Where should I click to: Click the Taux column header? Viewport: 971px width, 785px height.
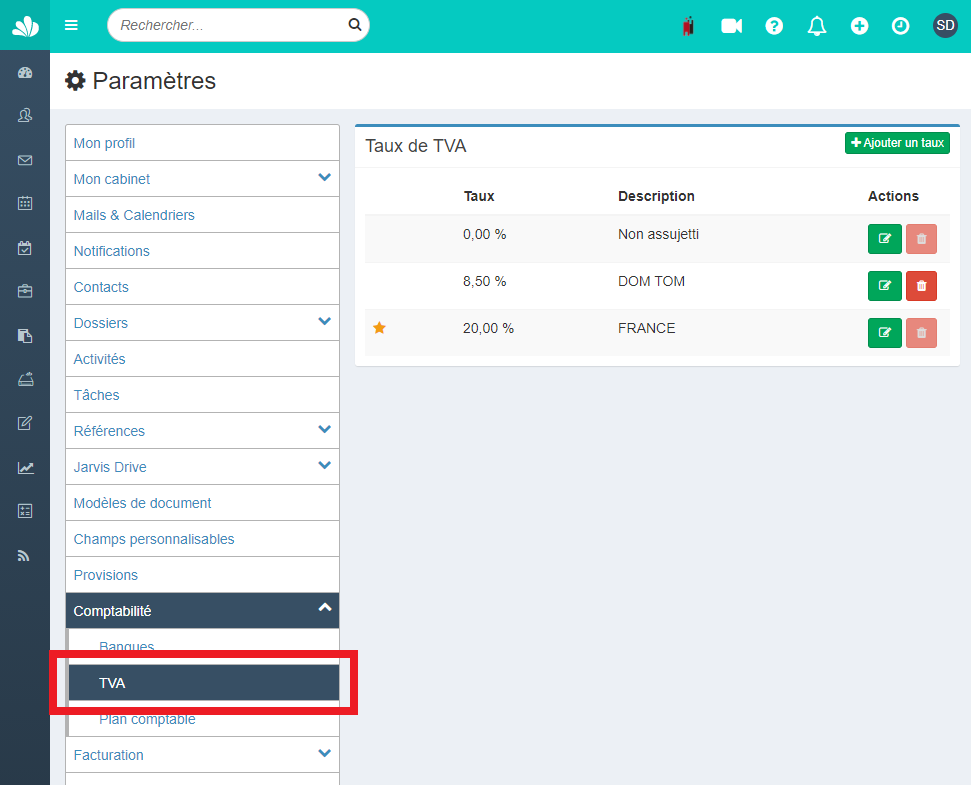pyautogui.click(x=479, y=196)
